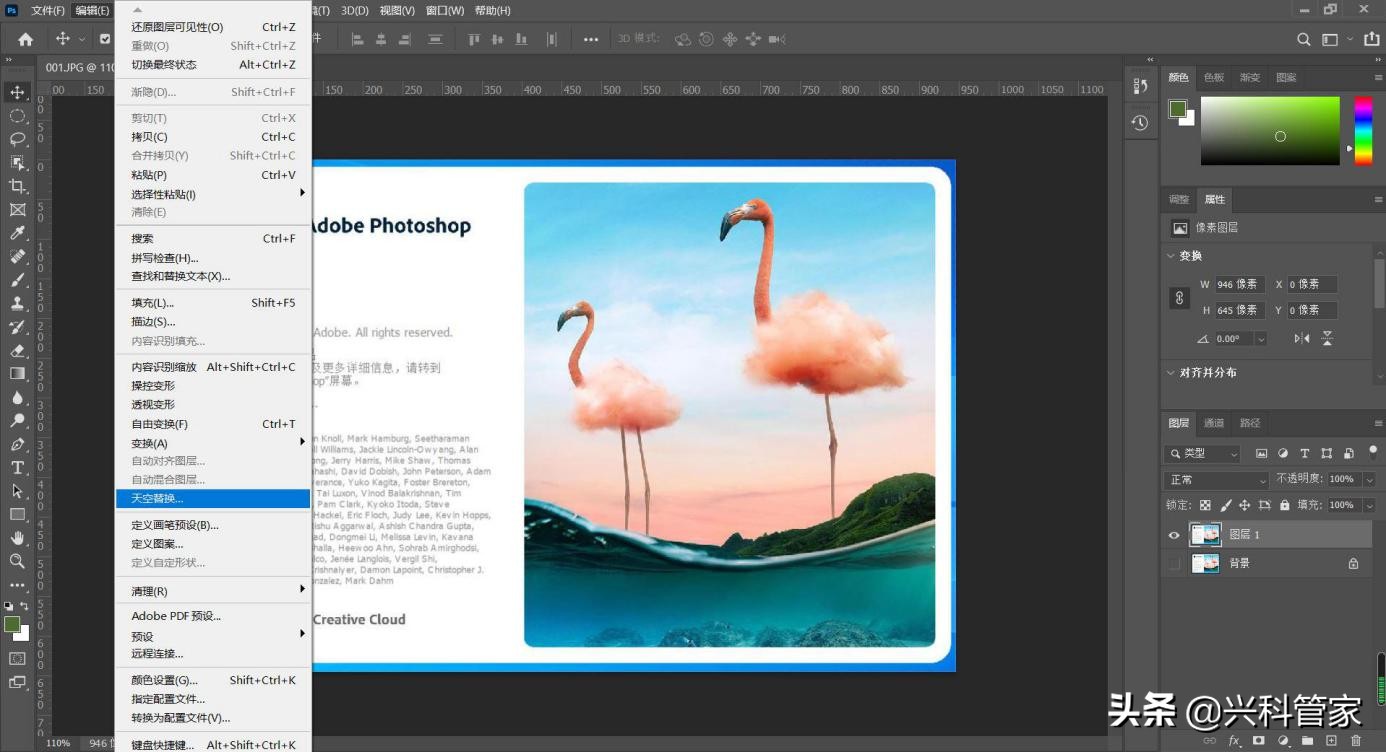Open the 正常 blend mode dropdown
Viewport: 1386px width, 752px height.
point(1217,480)
